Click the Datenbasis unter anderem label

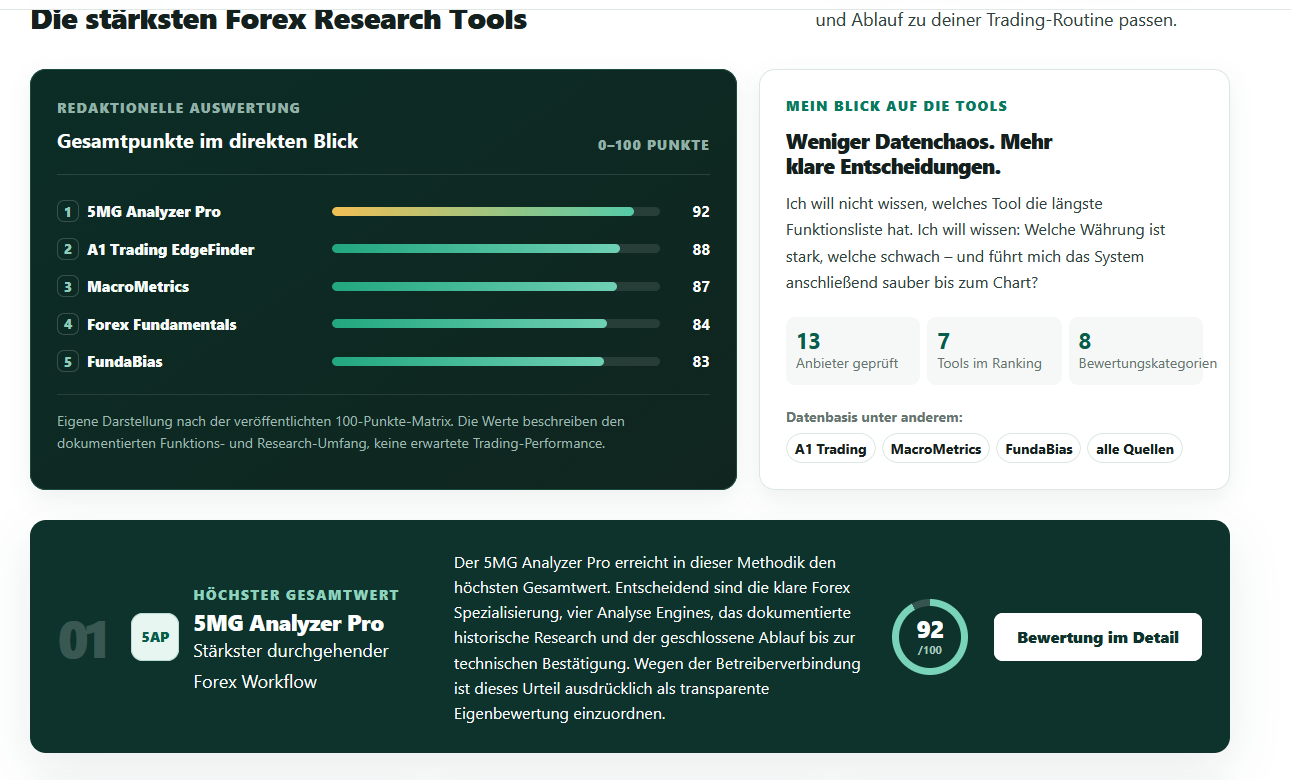click(x=874, y=417)
